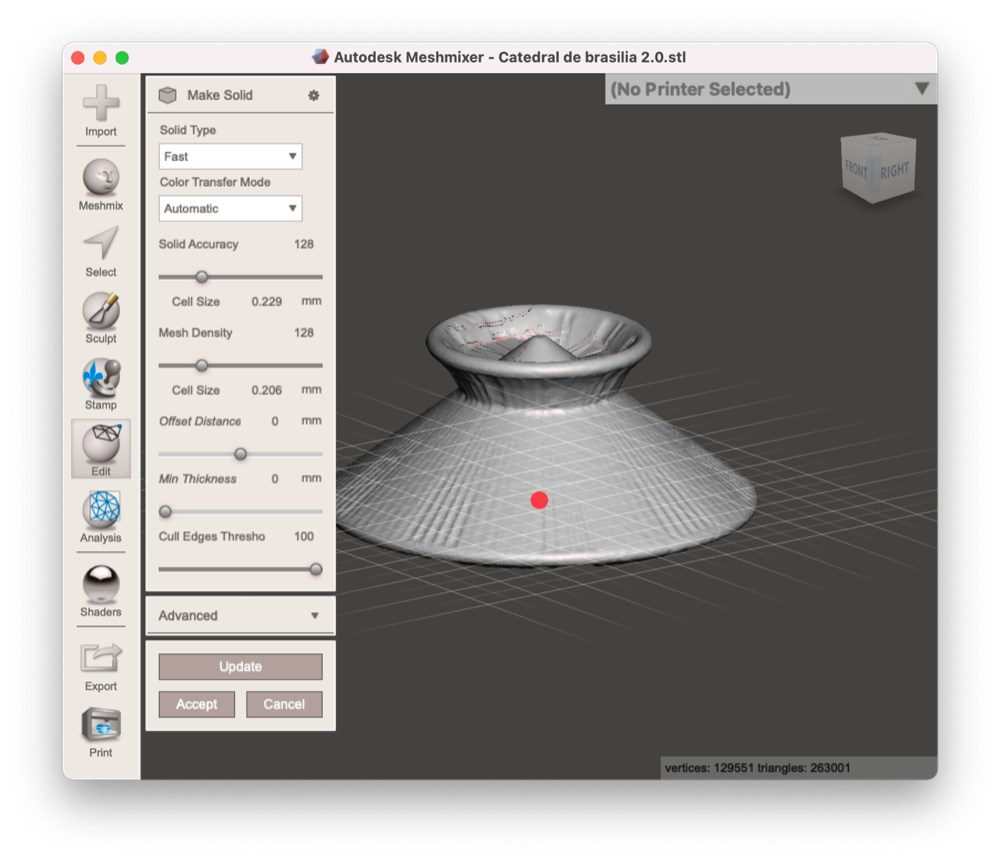Click the Mesh Density Cell Size 0.206
The height and width of the screenshot is (862, 1000).
[266, 390]
